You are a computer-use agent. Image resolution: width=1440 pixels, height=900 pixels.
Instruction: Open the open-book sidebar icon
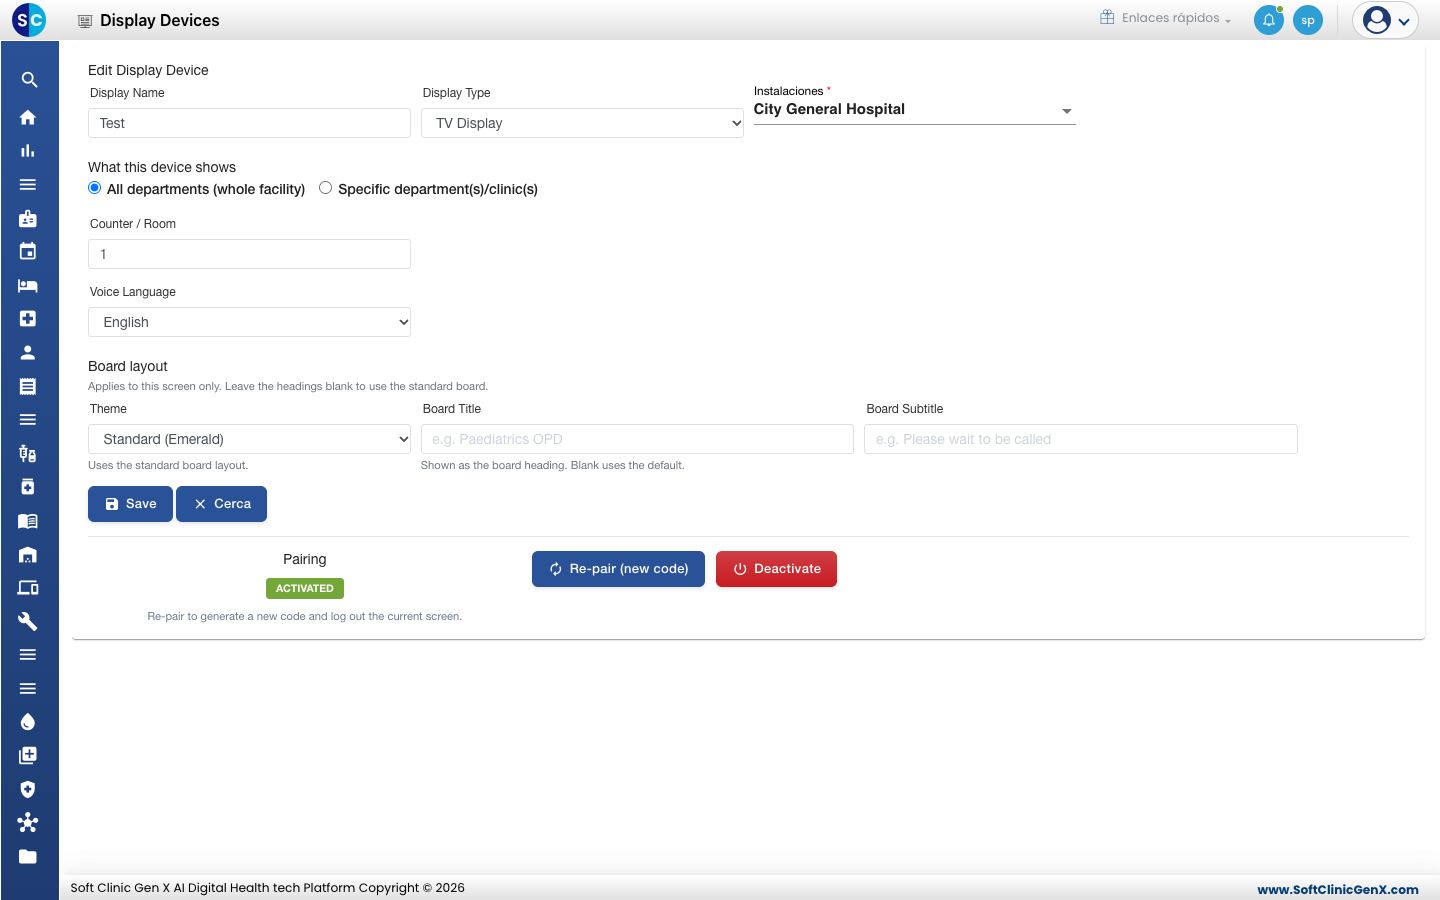(28, 521)
